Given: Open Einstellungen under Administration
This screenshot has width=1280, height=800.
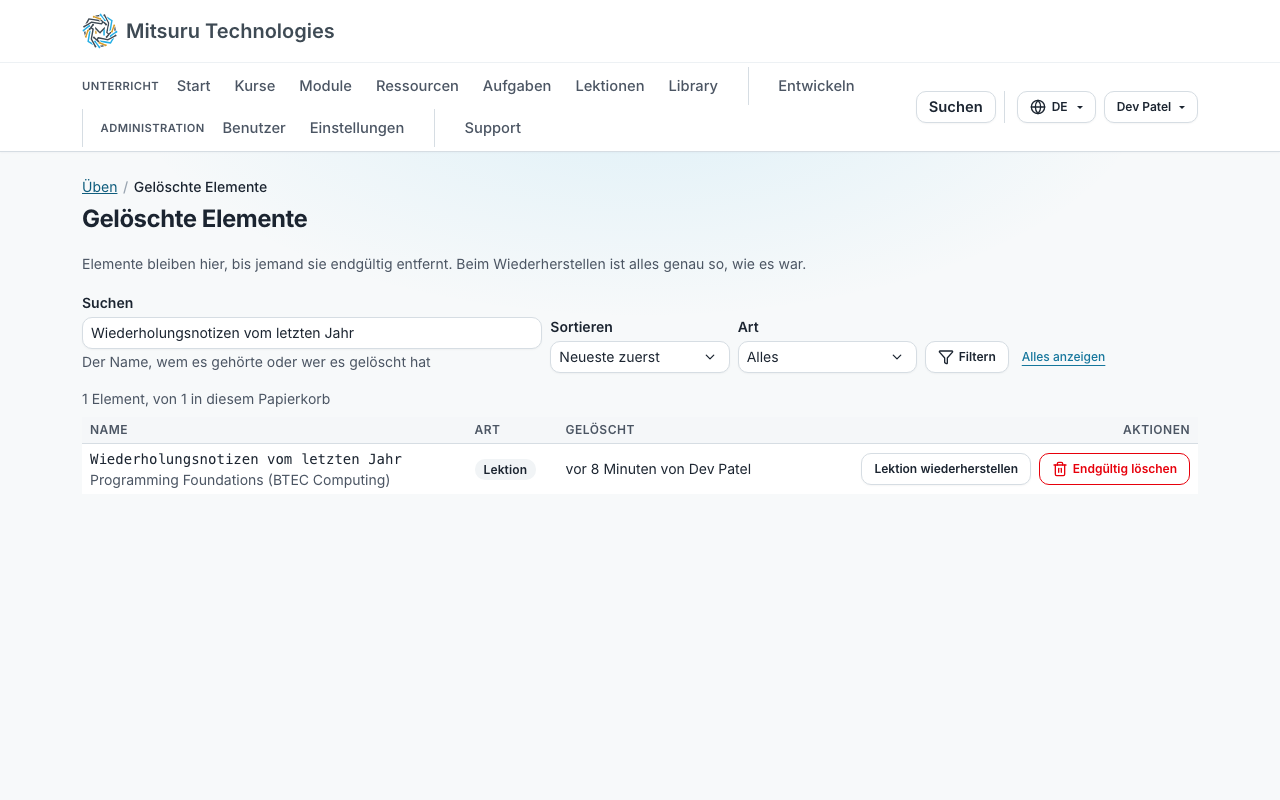Looking at the screenshot, I should 357,128.
